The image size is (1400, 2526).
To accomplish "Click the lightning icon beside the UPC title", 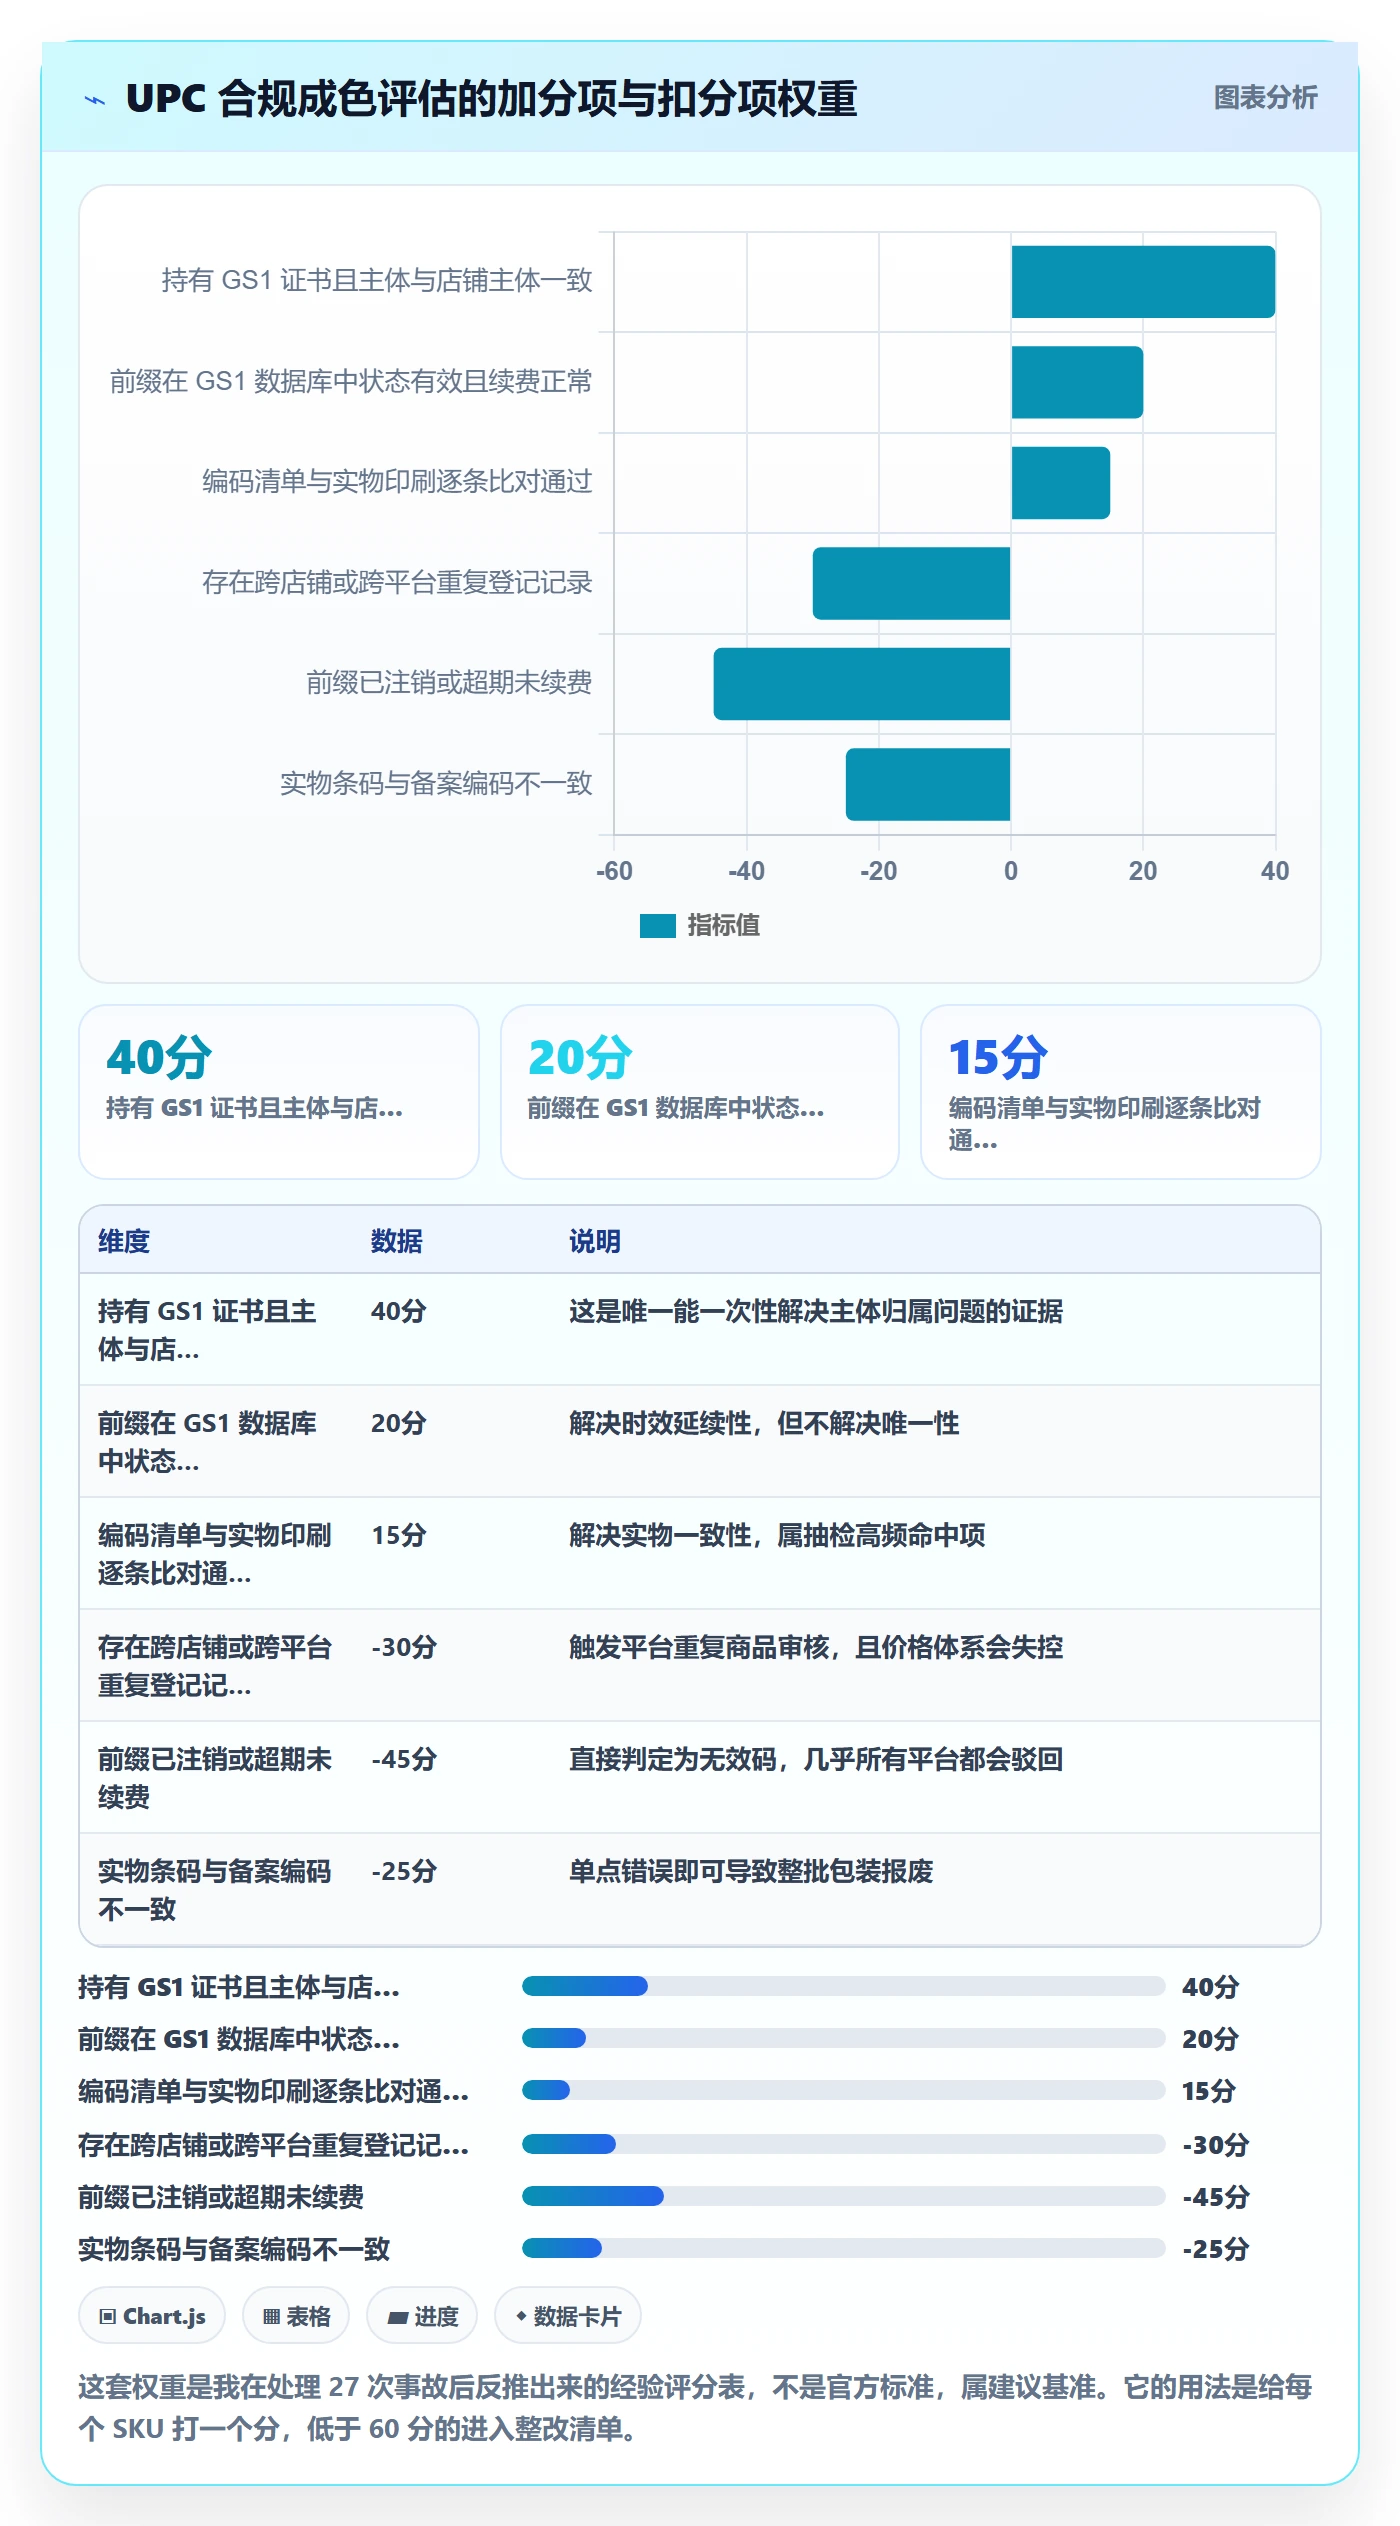I will (95, 100).
